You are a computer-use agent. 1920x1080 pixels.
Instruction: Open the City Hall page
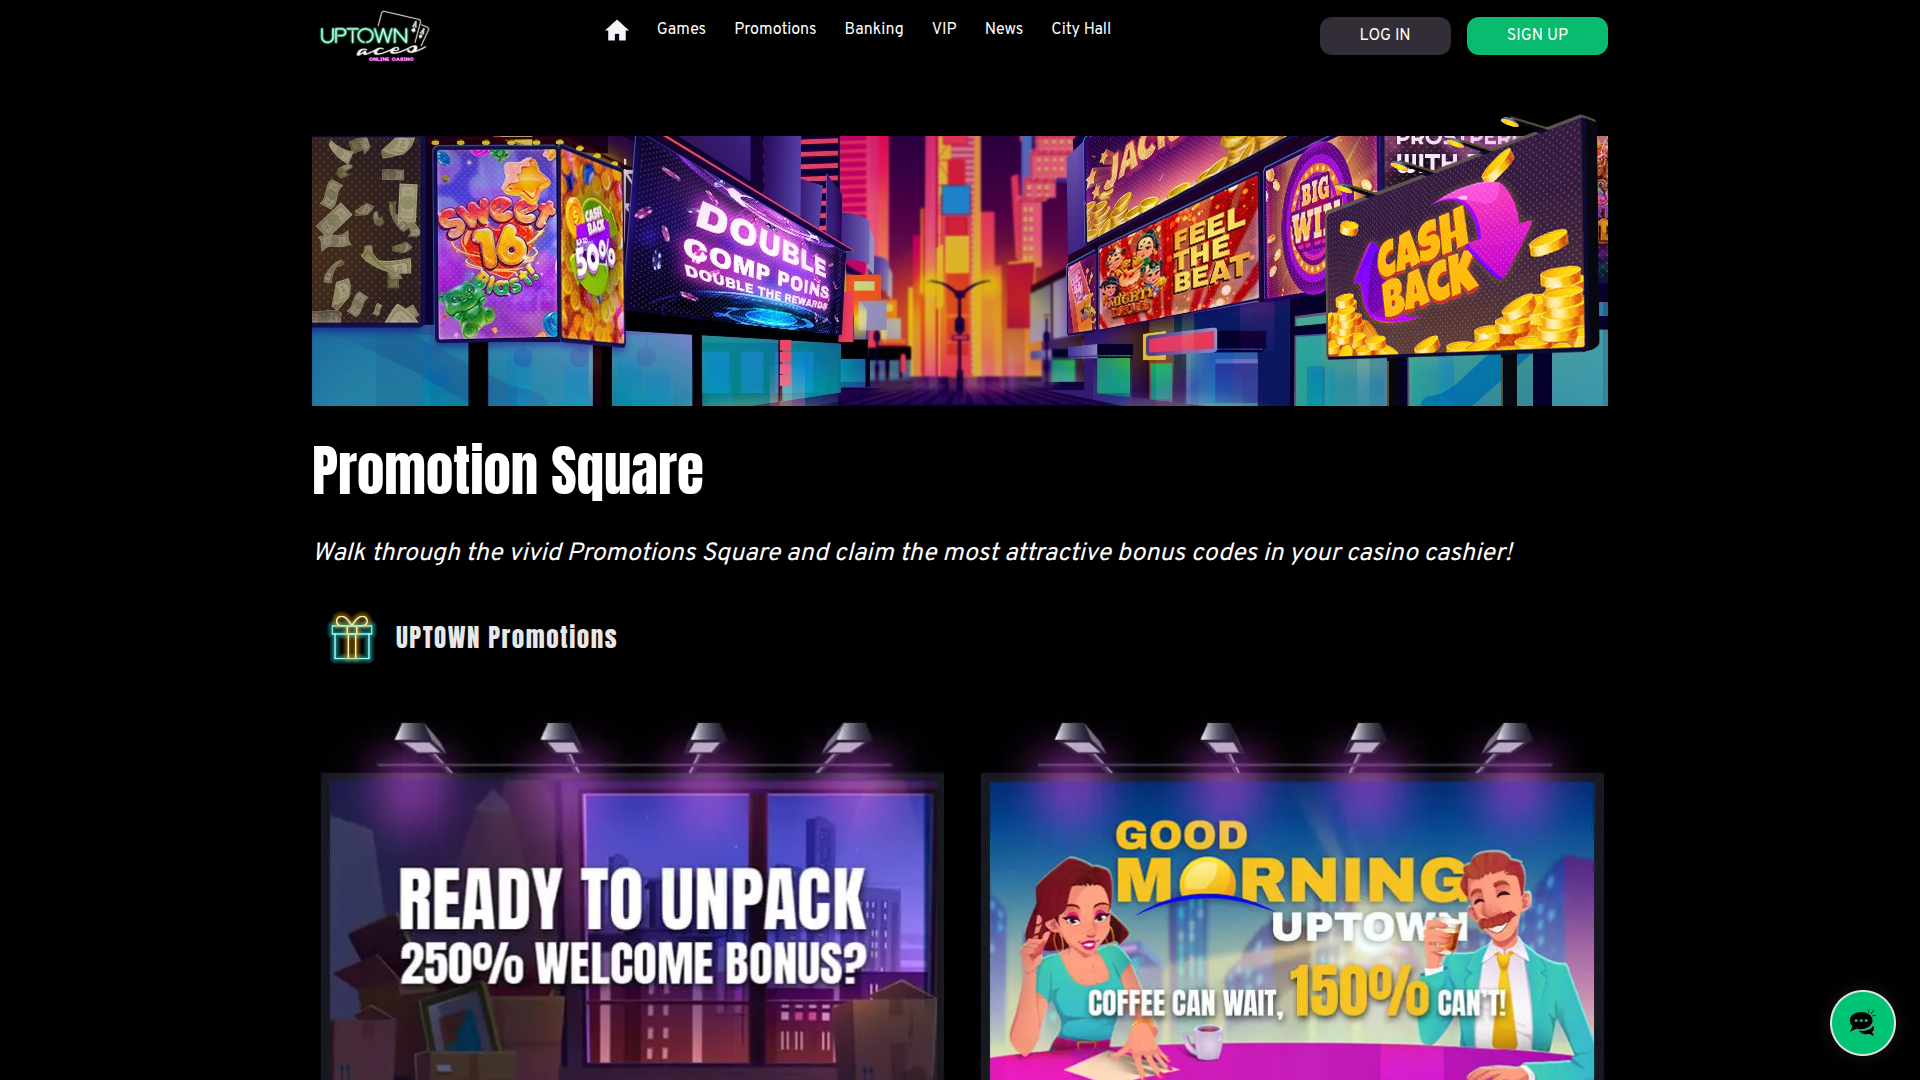pyautogui.click(x=1081, y=29)
